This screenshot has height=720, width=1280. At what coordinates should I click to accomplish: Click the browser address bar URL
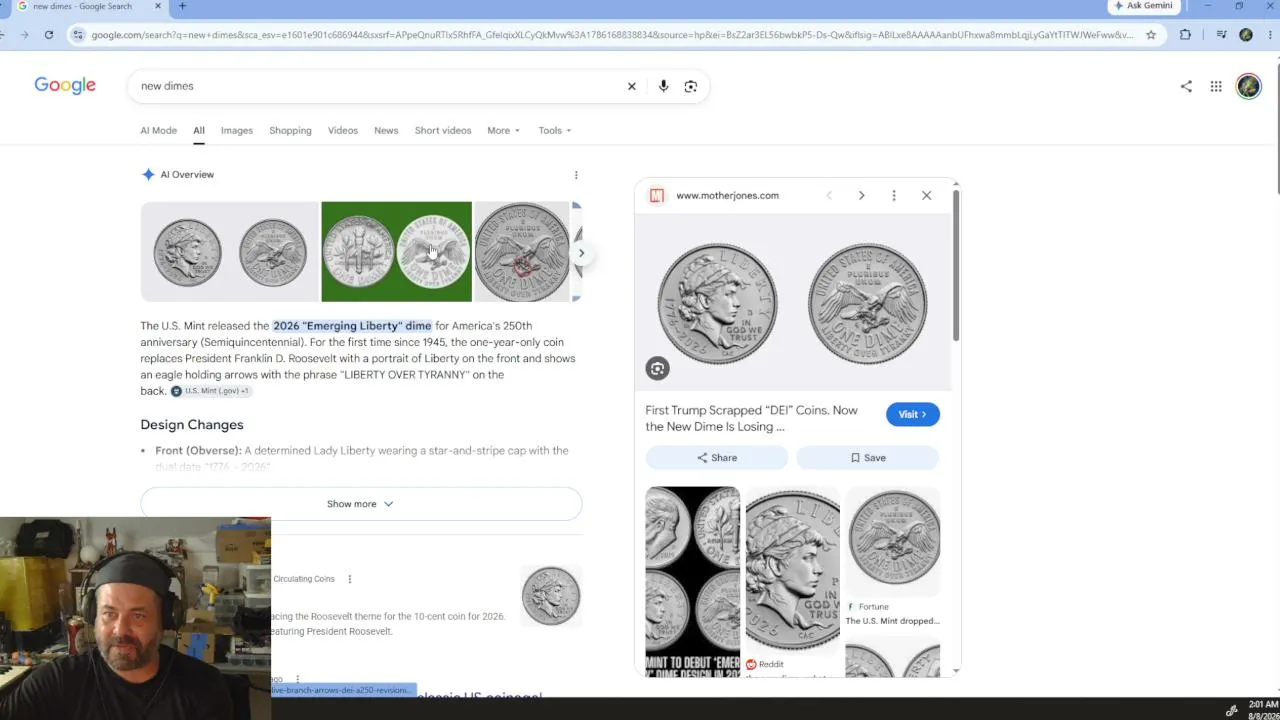pyautogui.click(x=612, y=35)
